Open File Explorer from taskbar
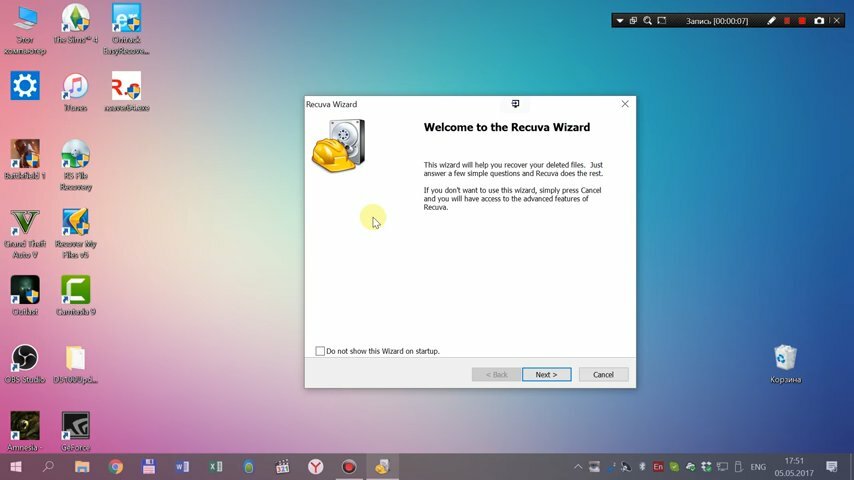This screenshot has height=480, width=854. (x=82, y=467)
